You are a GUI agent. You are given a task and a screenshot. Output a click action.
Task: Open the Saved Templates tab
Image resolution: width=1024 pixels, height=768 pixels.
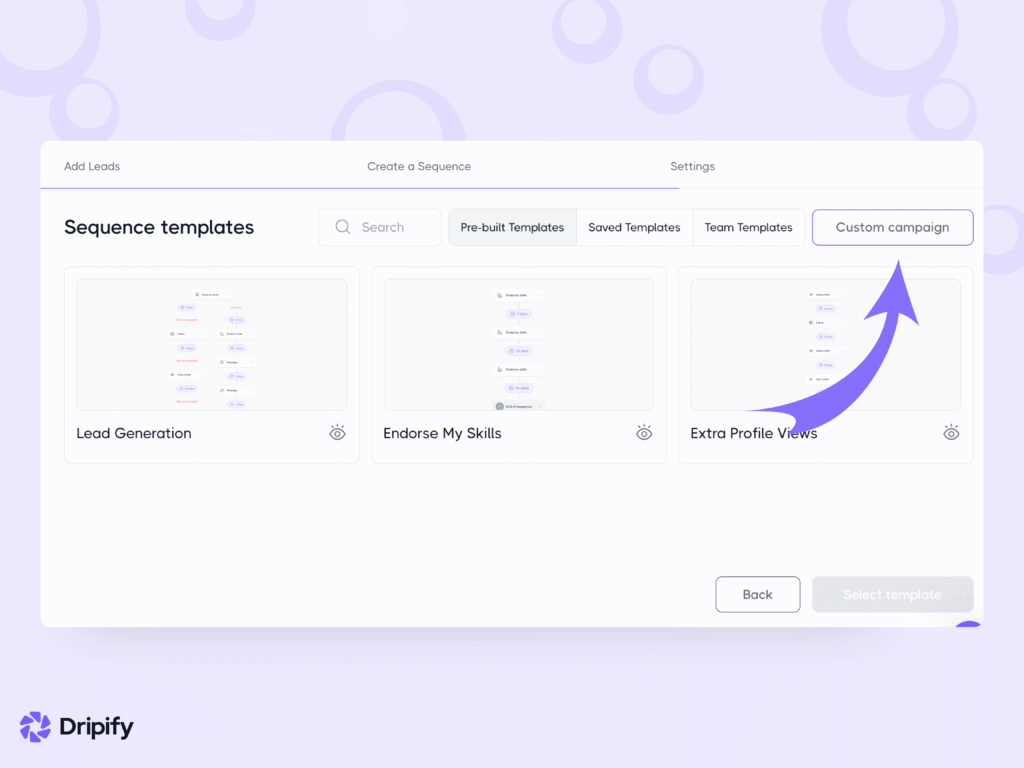(x=634, y=227)
